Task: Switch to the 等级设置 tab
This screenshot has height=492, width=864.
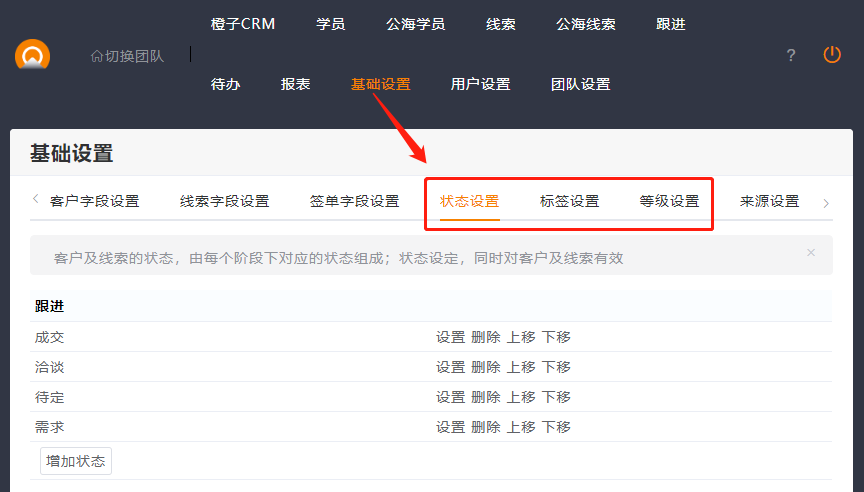Action: tap(669, 201)
